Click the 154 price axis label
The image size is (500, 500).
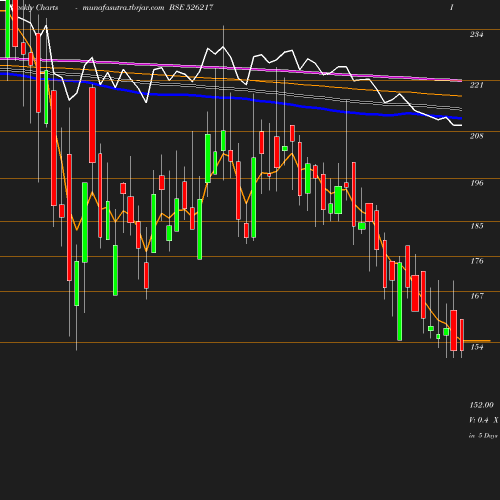(x=477, y=347)
